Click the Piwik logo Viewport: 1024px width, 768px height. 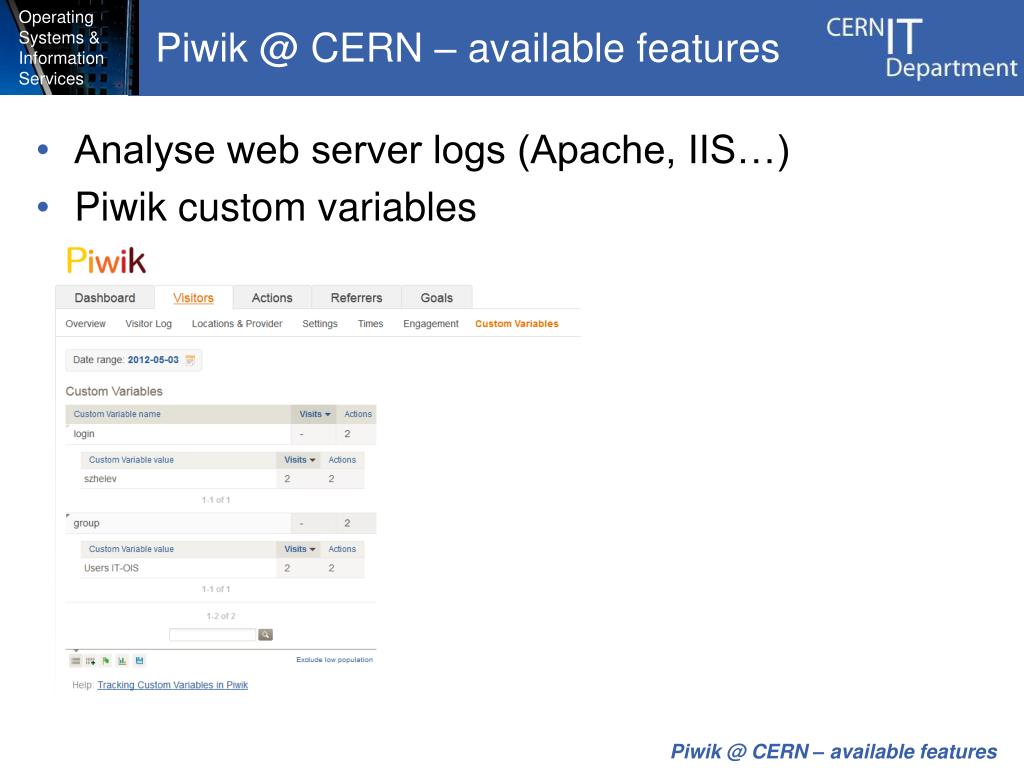[x=106, y=261]
